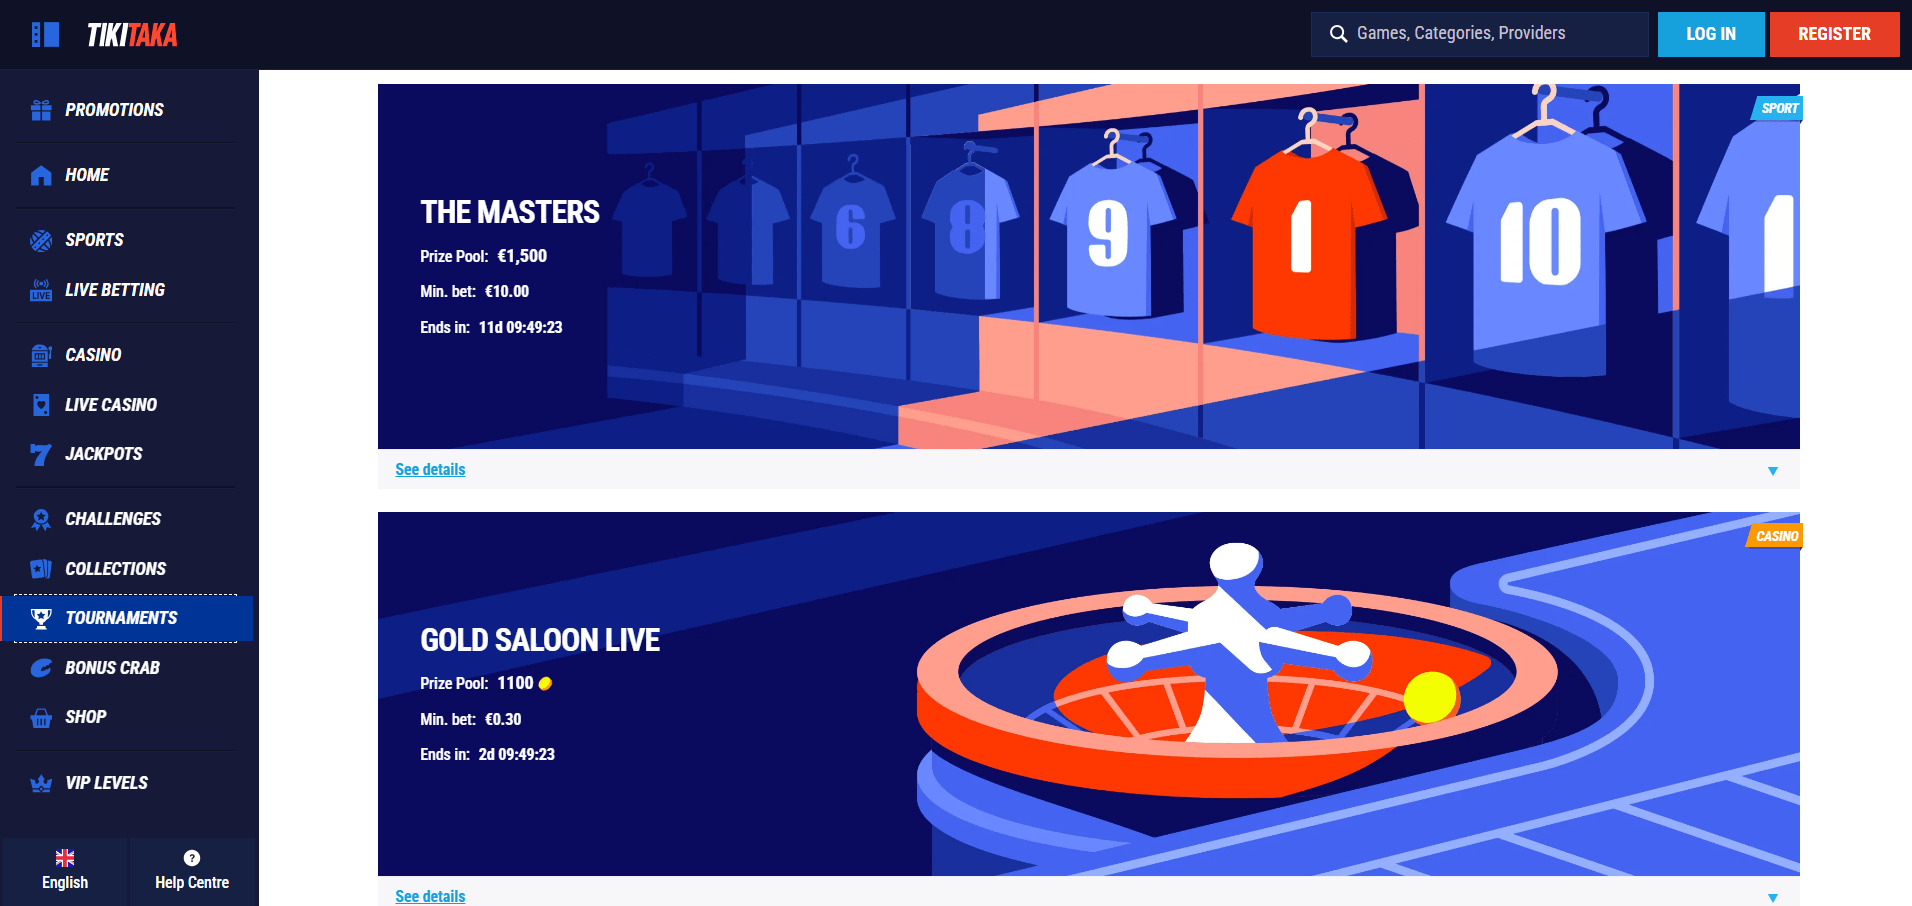The height and width of the screenshot is (906, 1912).
Task: Click the Promotions gift icon
Action: coord(41,110)
